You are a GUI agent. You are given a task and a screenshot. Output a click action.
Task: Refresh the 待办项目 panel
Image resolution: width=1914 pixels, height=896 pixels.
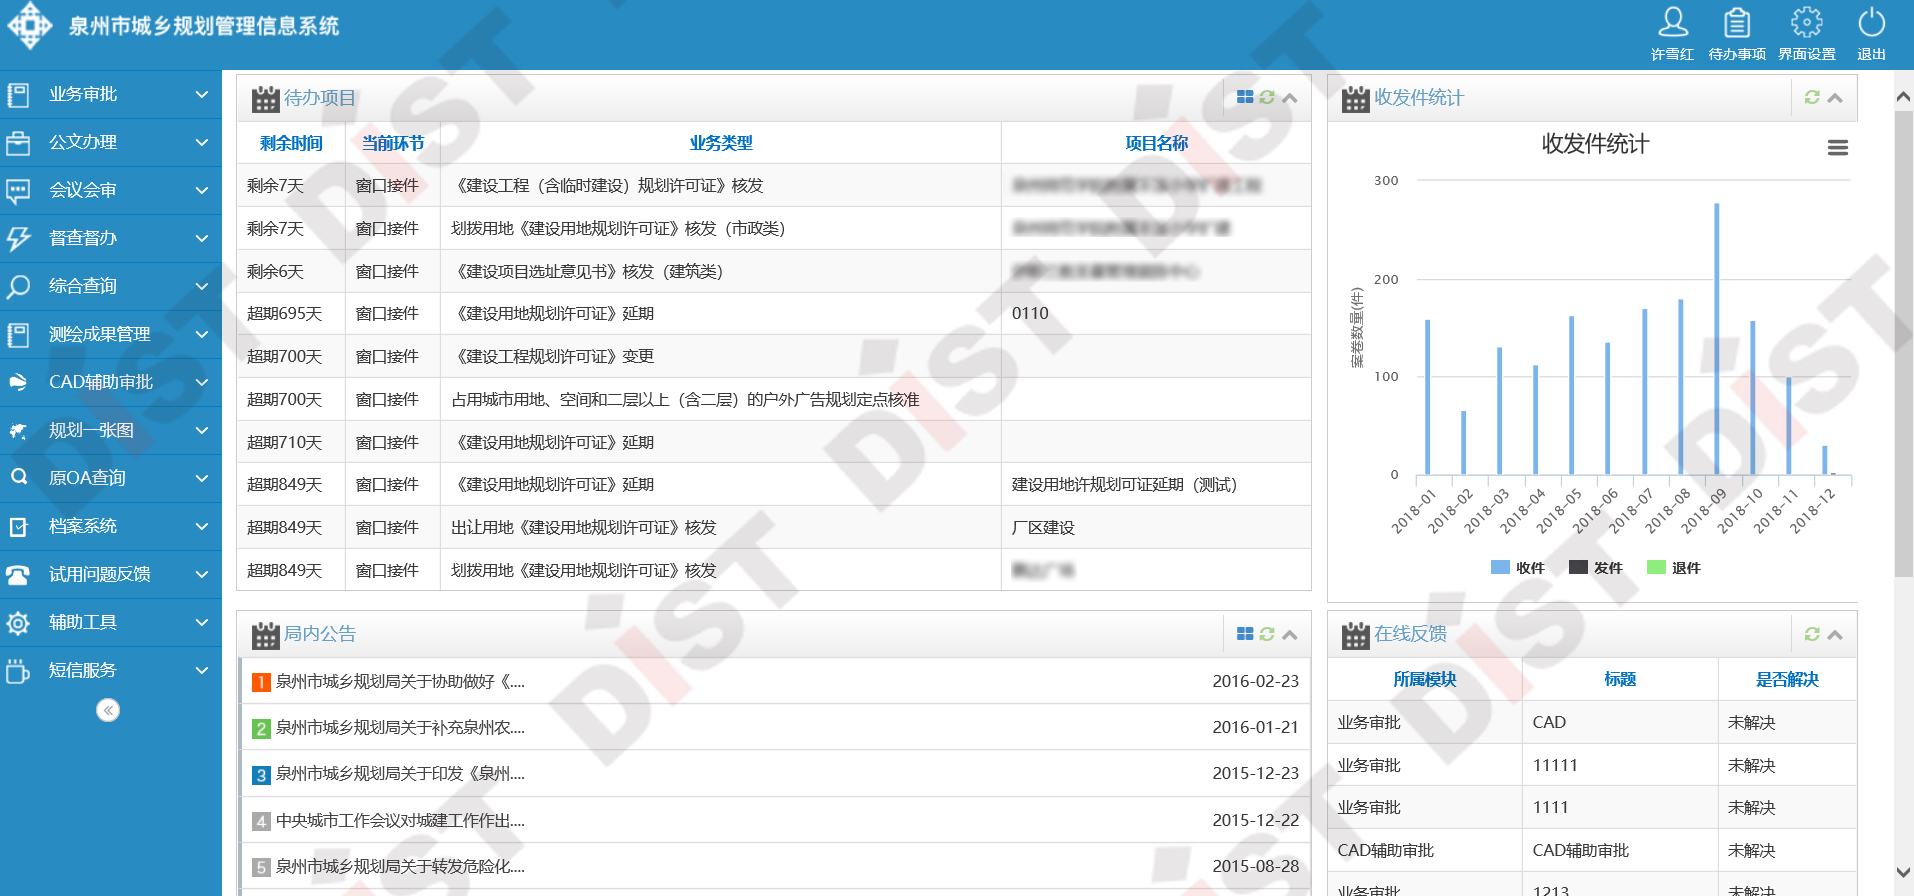(1267, 98)
